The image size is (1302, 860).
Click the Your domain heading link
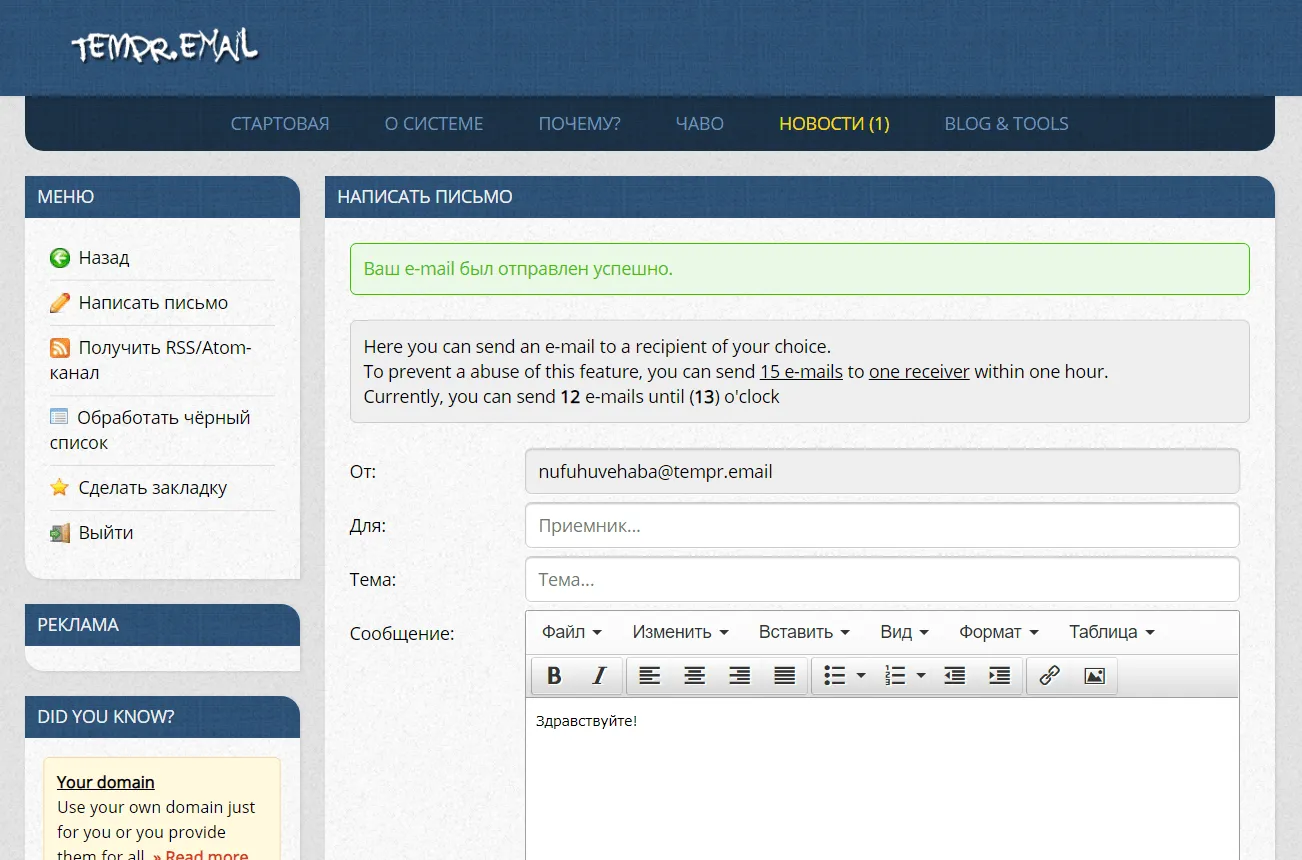[106, 782]
